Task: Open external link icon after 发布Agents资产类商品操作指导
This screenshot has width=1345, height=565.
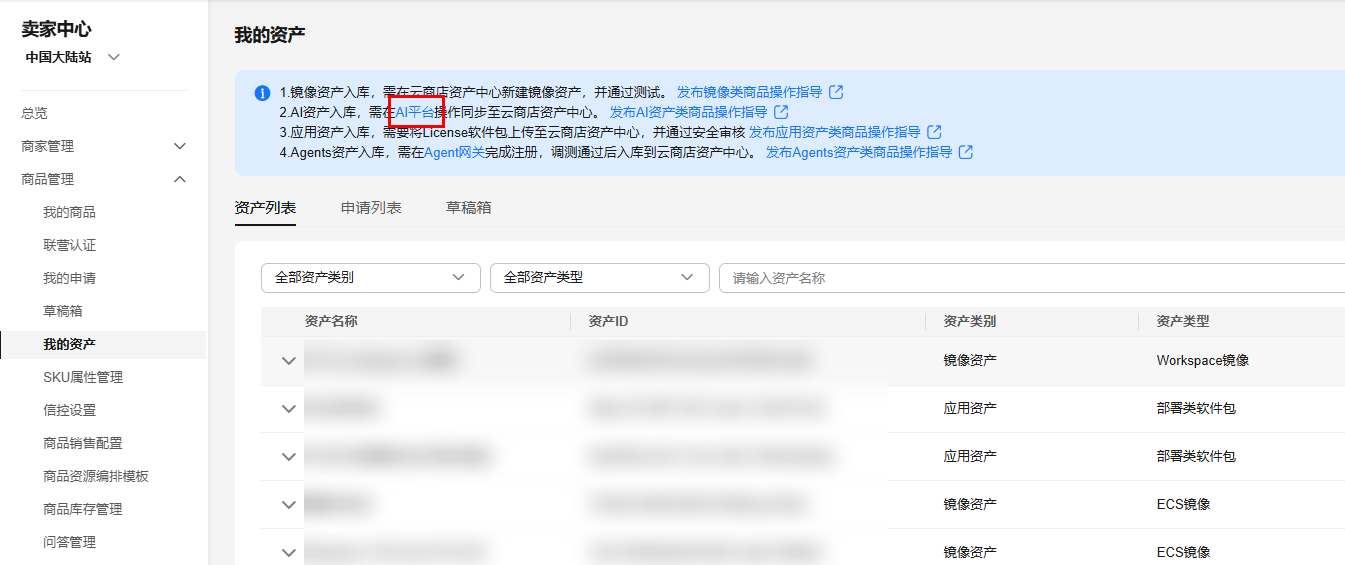Action: pyautogui.click(x=965, y=152)
